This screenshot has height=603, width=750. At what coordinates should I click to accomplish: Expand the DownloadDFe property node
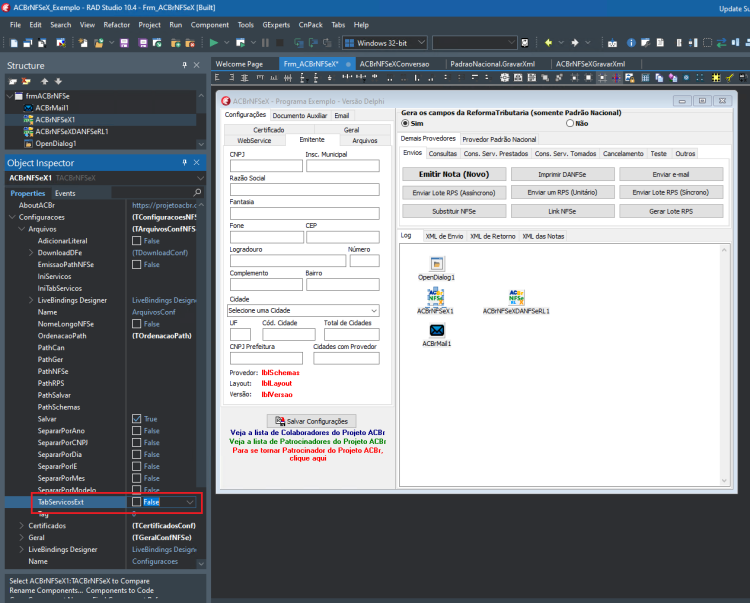pyautogui.click(x=31, y=252)
